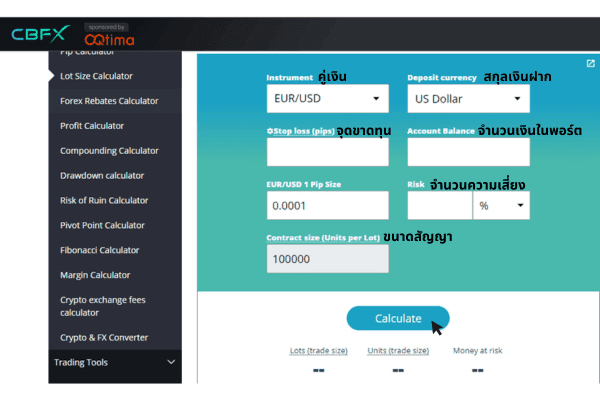
Task: Open Drawdown calculator
Action: tap(102, 176)
